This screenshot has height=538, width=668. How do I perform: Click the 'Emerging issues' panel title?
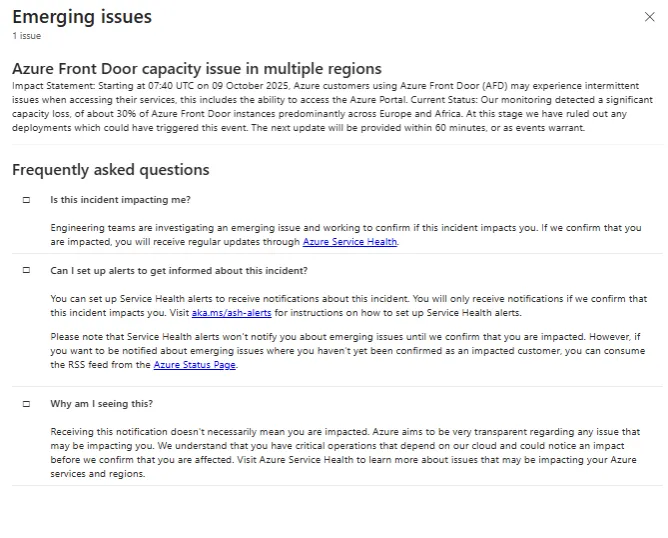tap(82, 17)
